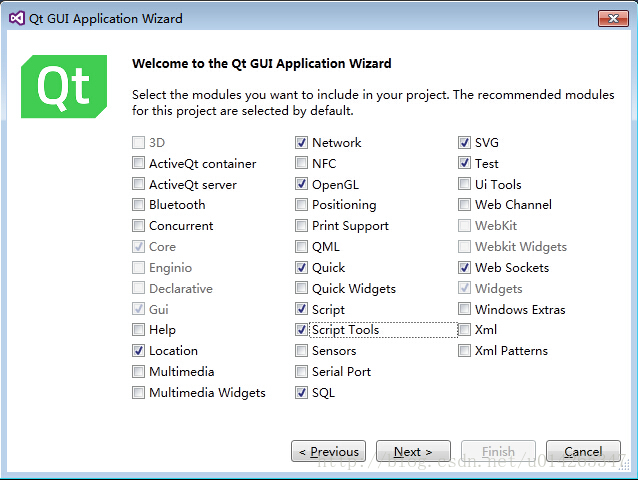Click the greyed-out Gui checkbox
This screenshot has height=481, width=638.
[138, 309]
